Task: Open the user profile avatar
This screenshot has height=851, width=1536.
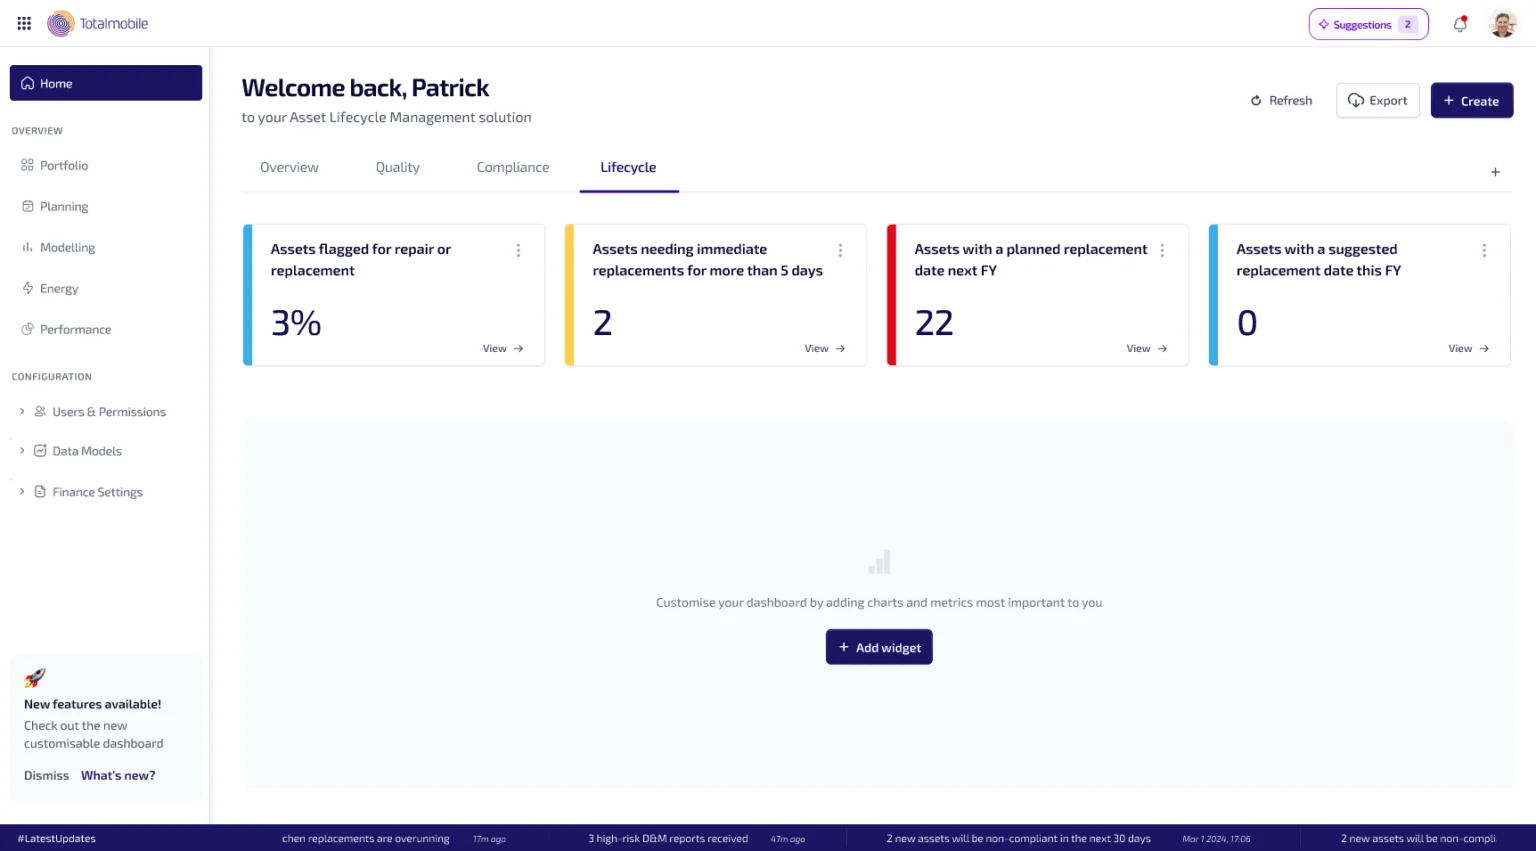Action: pos(1503,24)
